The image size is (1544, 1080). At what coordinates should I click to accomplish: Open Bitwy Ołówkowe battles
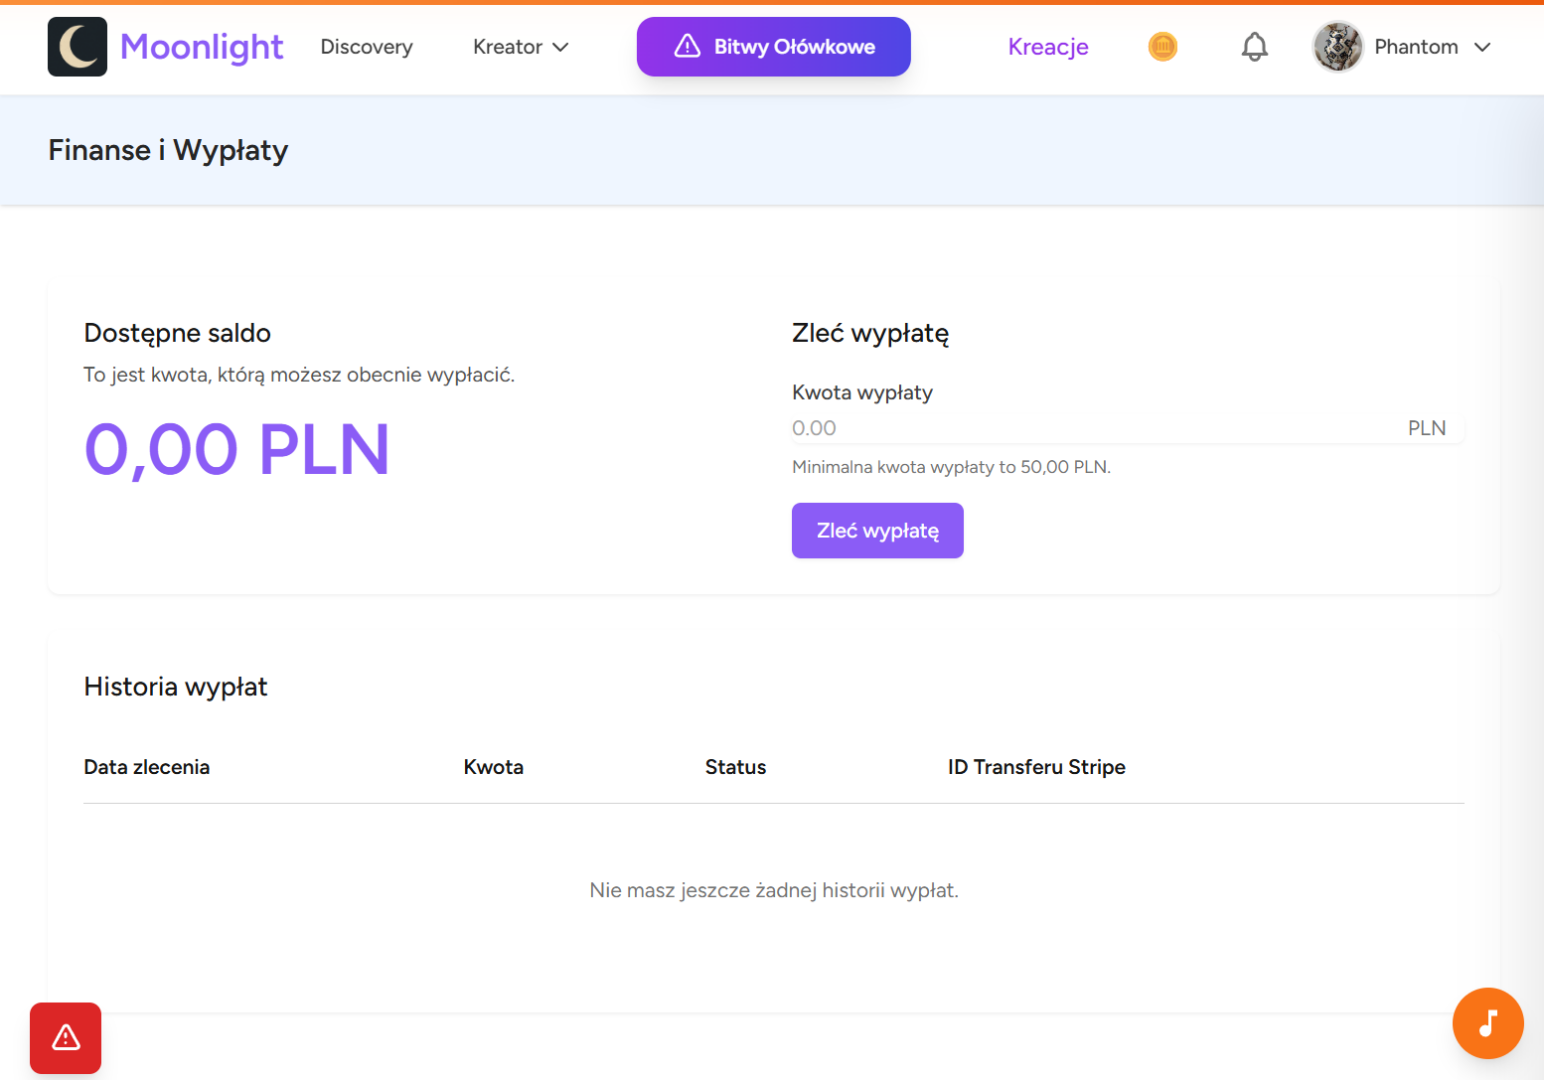click(794, 47)
